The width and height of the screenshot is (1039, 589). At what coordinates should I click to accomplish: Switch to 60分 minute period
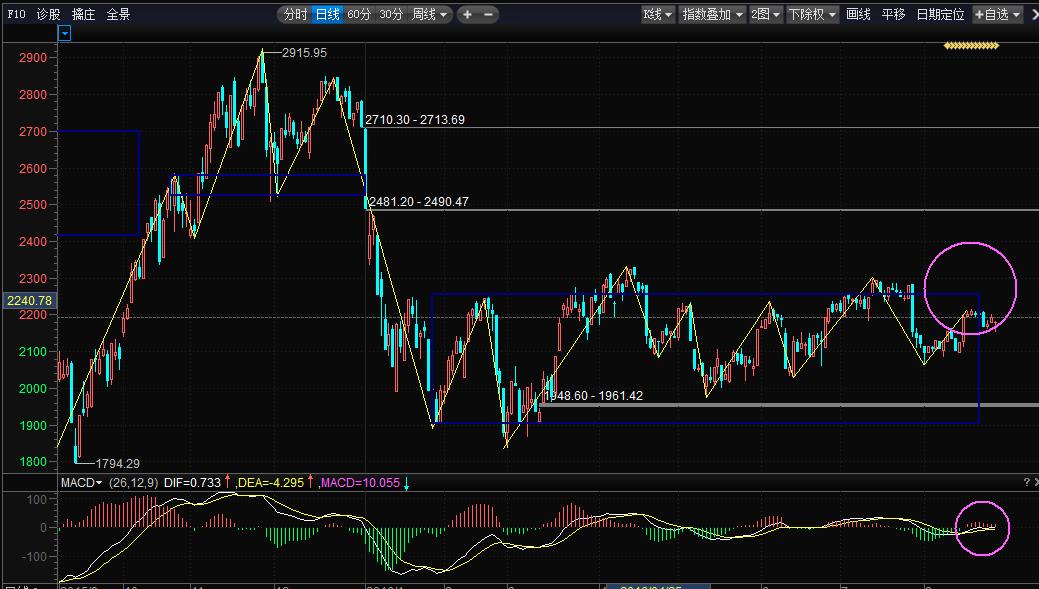(359, 14)
